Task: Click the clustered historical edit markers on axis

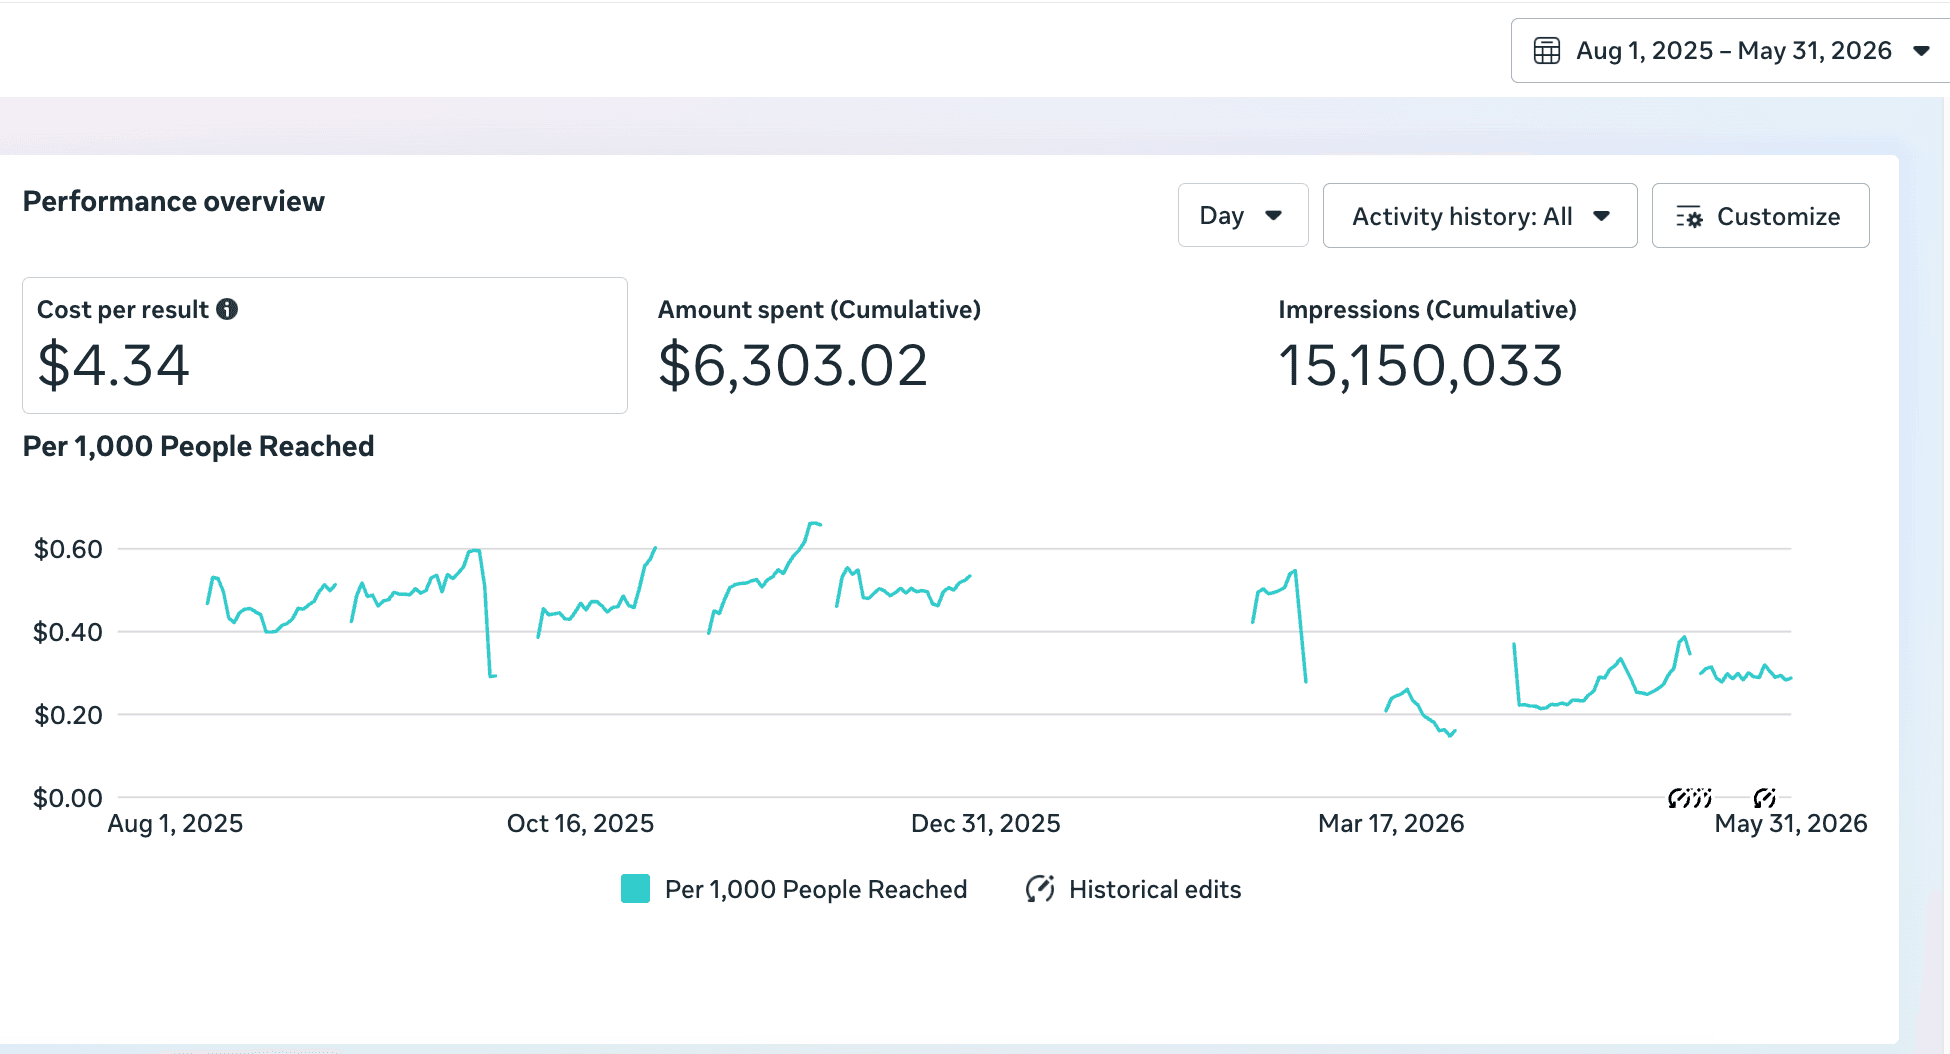Action: 1690,797
